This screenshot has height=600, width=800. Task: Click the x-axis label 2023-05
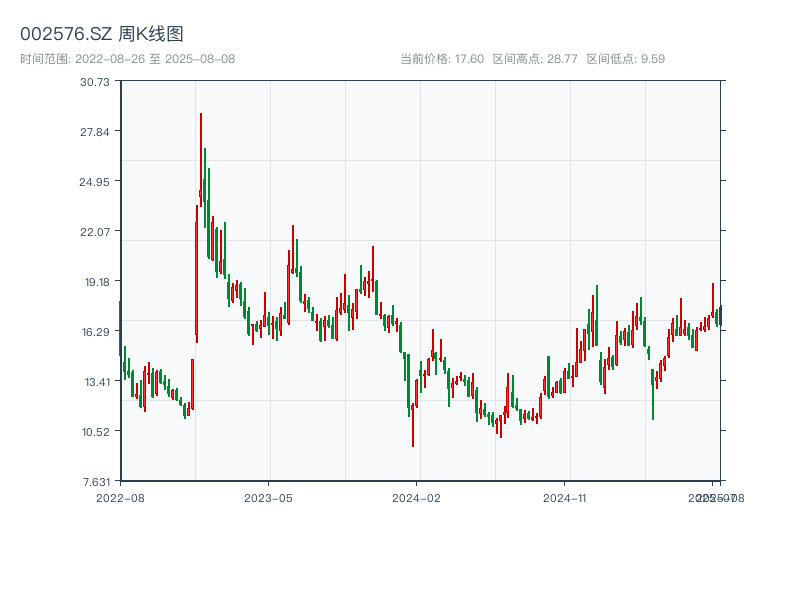pyautogui.click(x=268, y=498)
